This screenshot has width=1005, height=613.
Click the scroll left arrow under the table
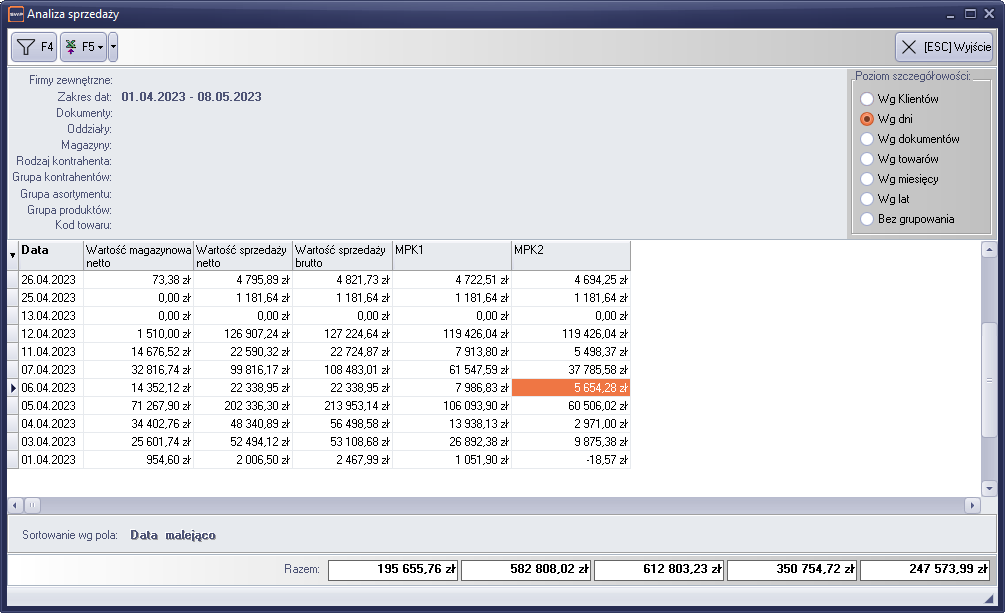(15, 506)
